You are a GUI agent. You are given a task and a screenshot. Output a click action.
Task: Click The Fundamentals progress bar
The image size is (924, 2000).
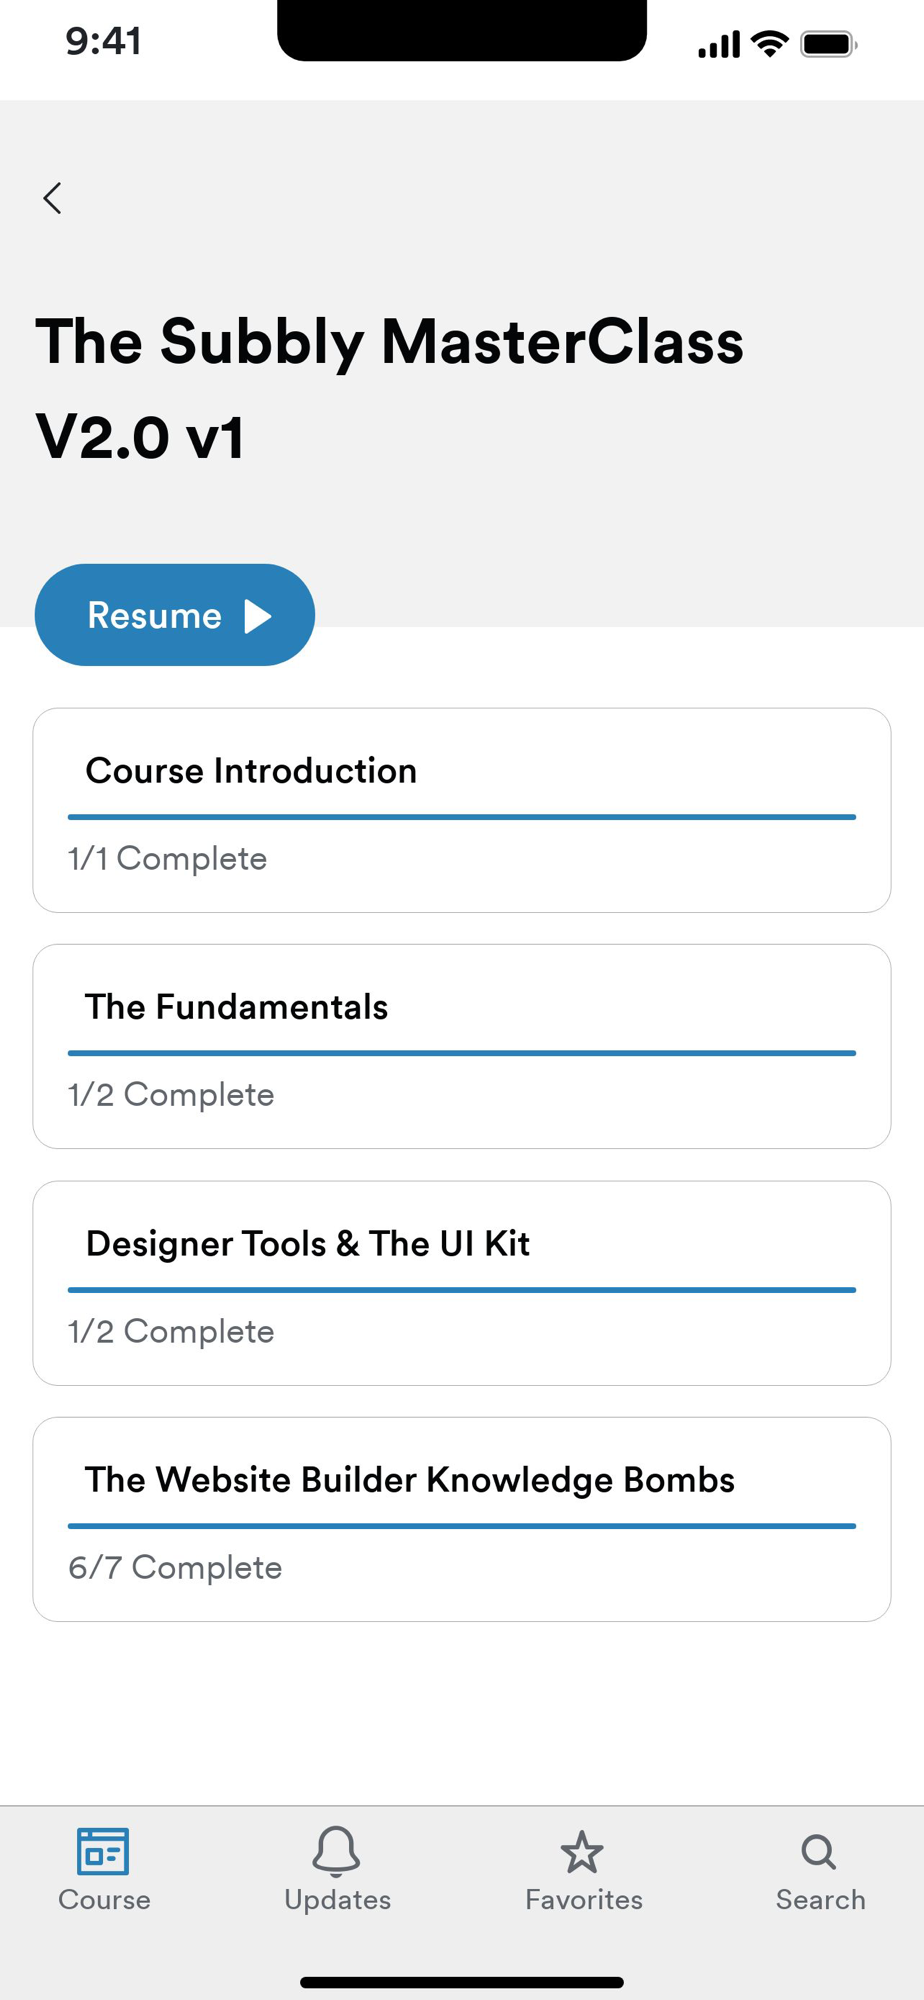[461, 1053]
